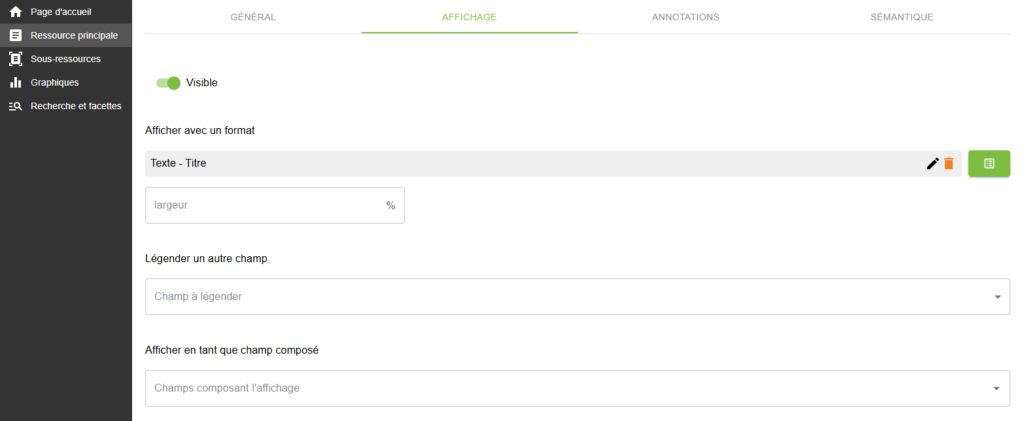Expand the Champ à légender dropdown arrow
Viewport: 1024px width, 421px height.
[997, 297]
